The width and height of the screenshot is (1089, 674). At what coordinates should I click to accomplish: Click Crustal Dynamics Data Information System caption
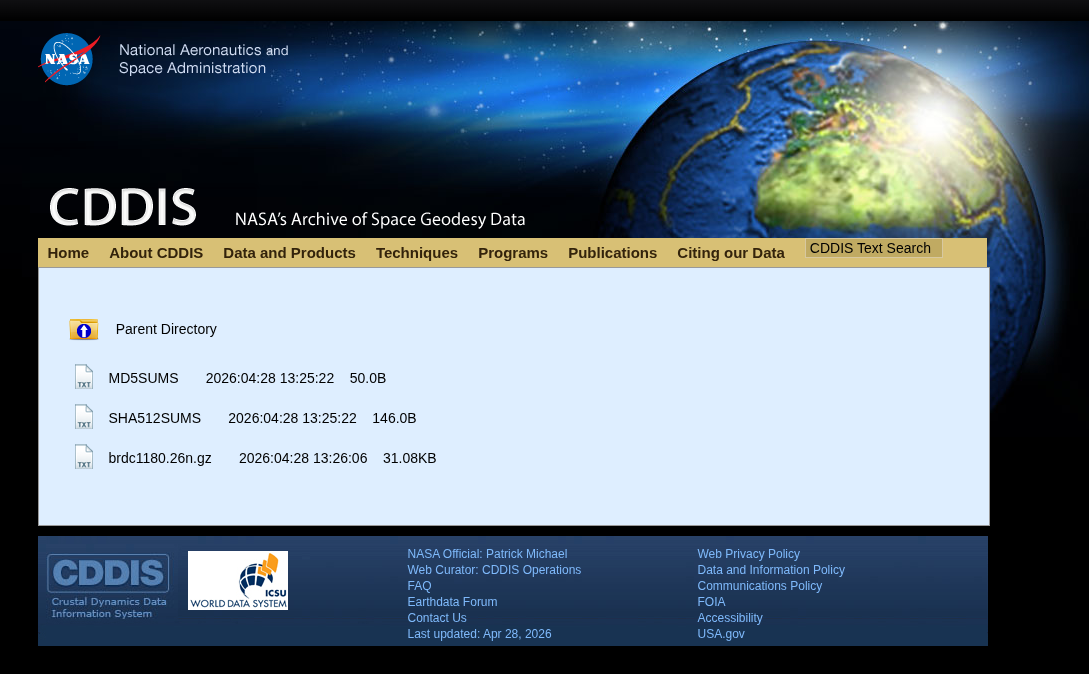109,607
